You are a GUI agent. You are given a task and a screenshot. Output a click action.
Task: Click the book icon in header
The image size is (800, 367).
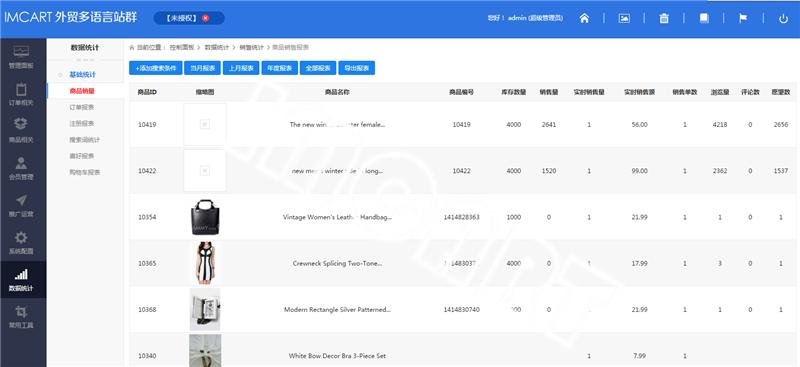pyautogui.click(x=704, y=18)
